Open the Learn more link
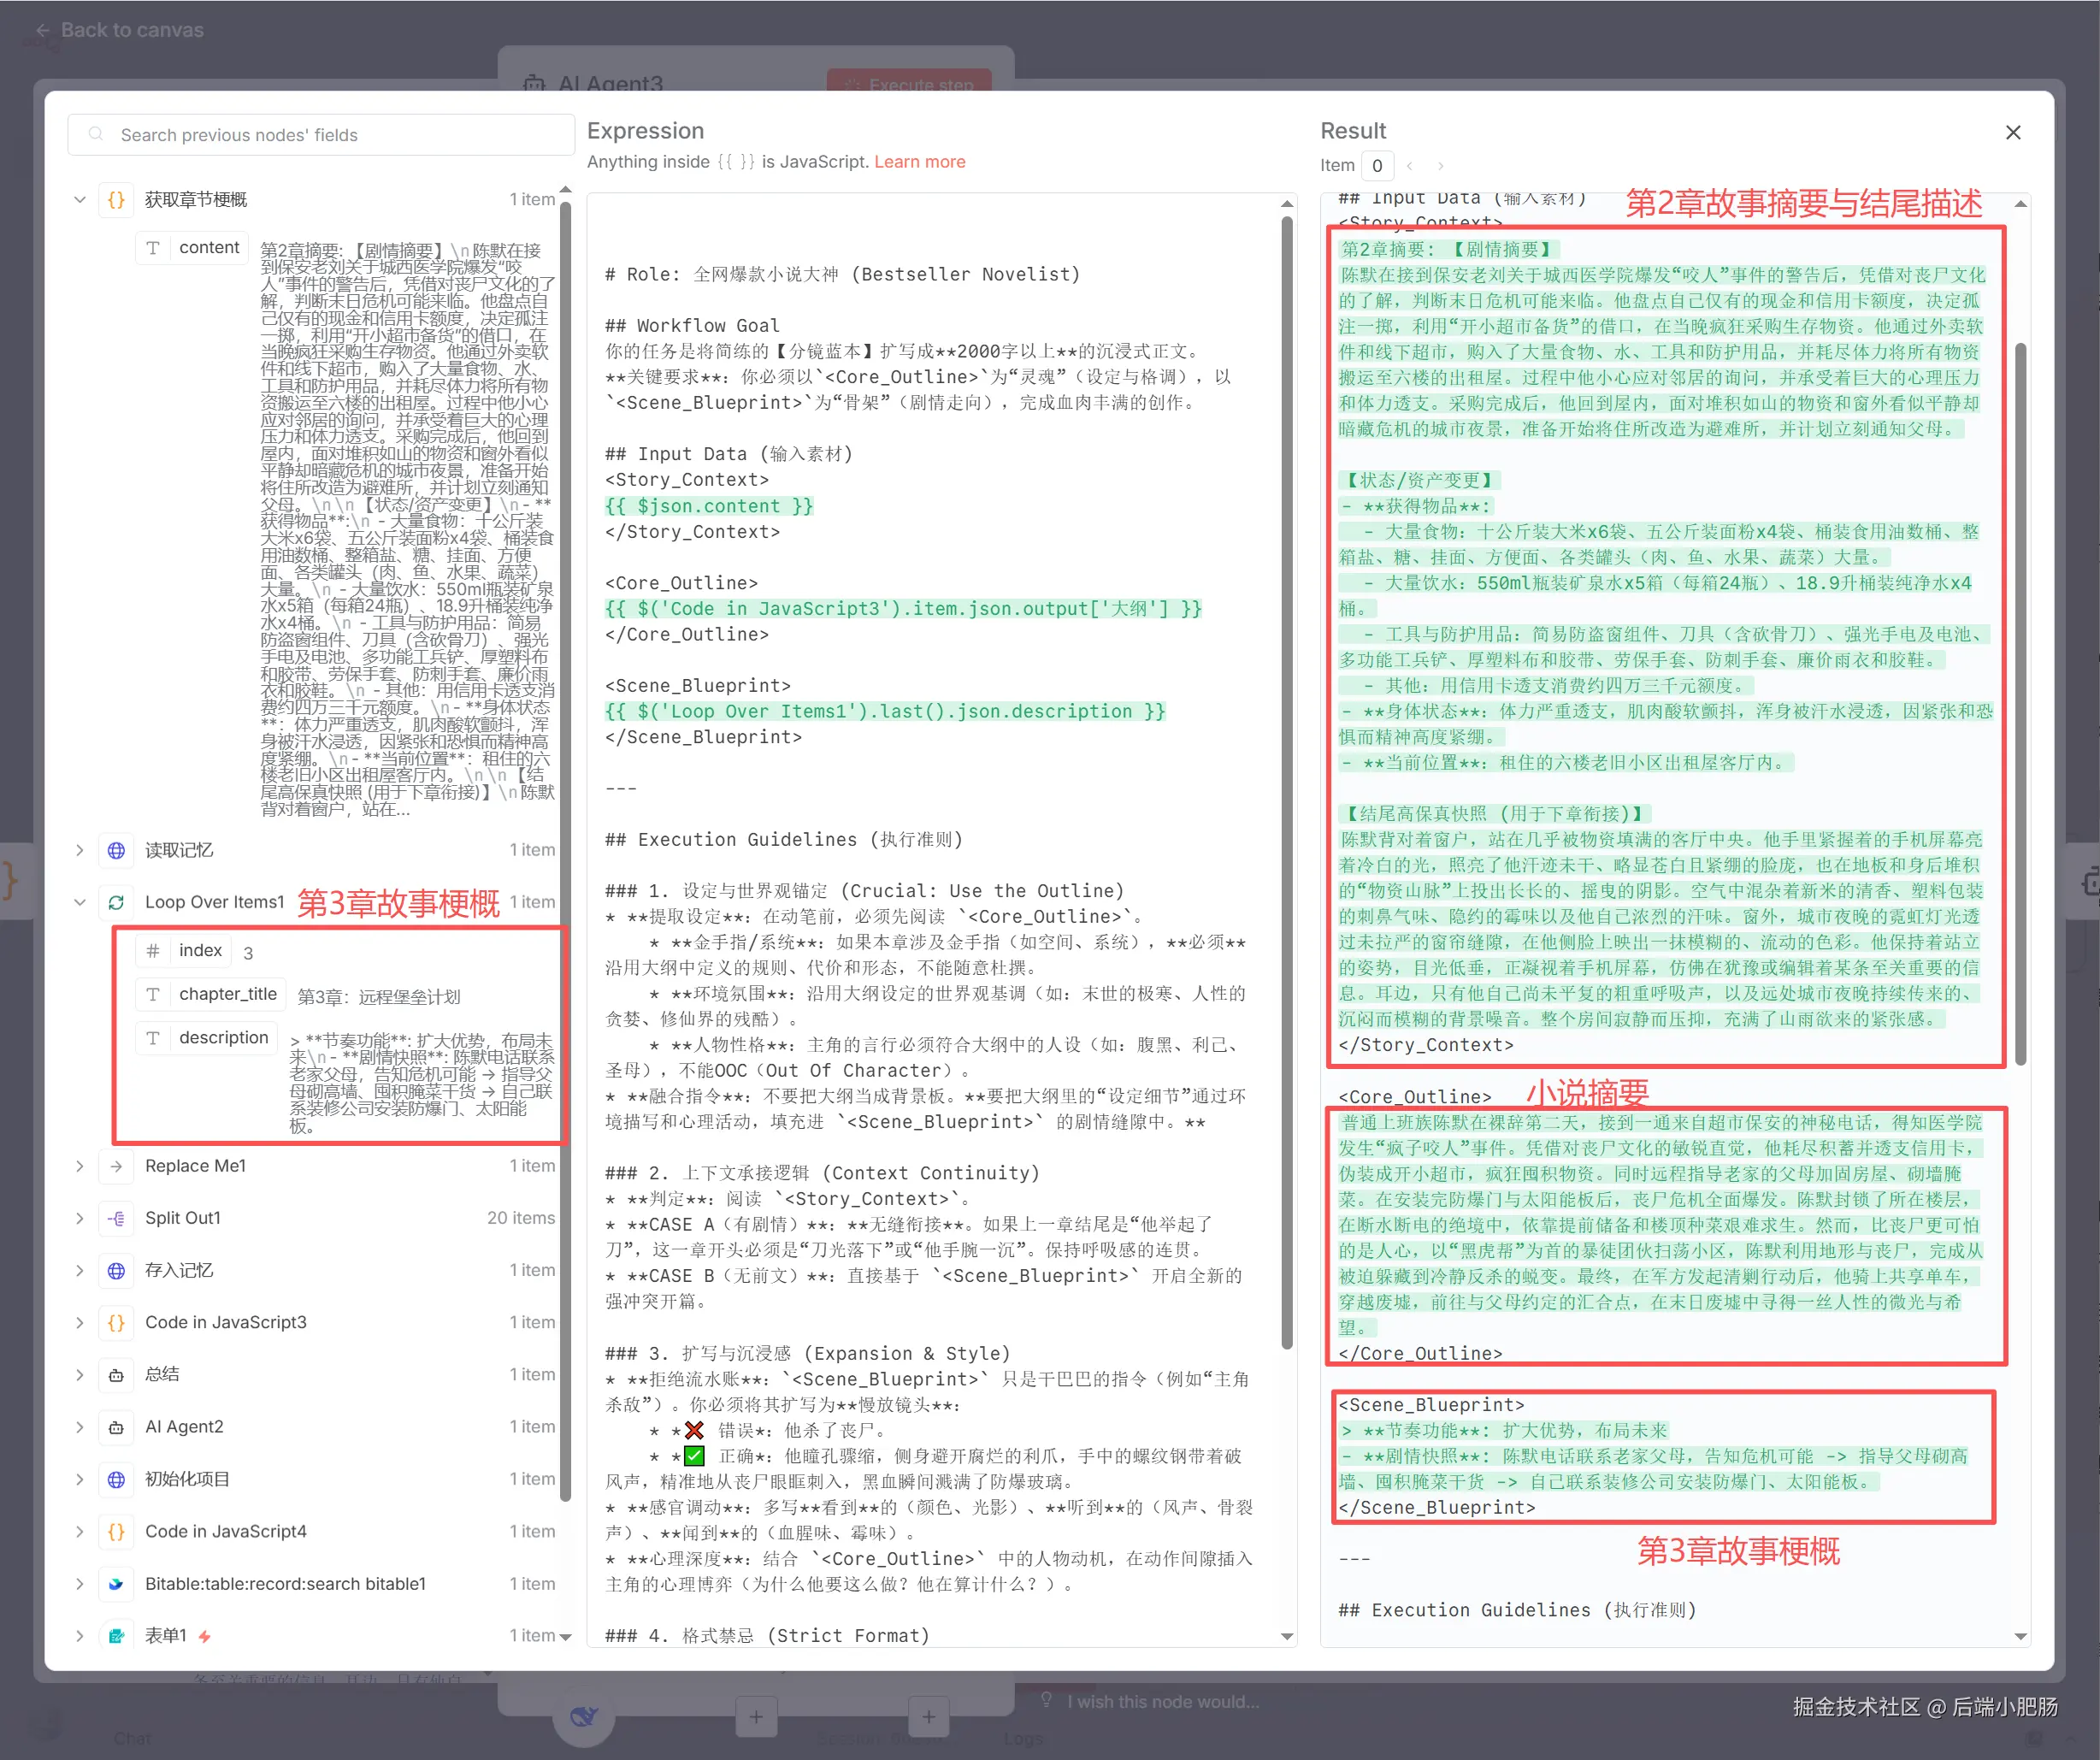The height and width of the screenshot is (1760, 2100). [x=919, y=162]
